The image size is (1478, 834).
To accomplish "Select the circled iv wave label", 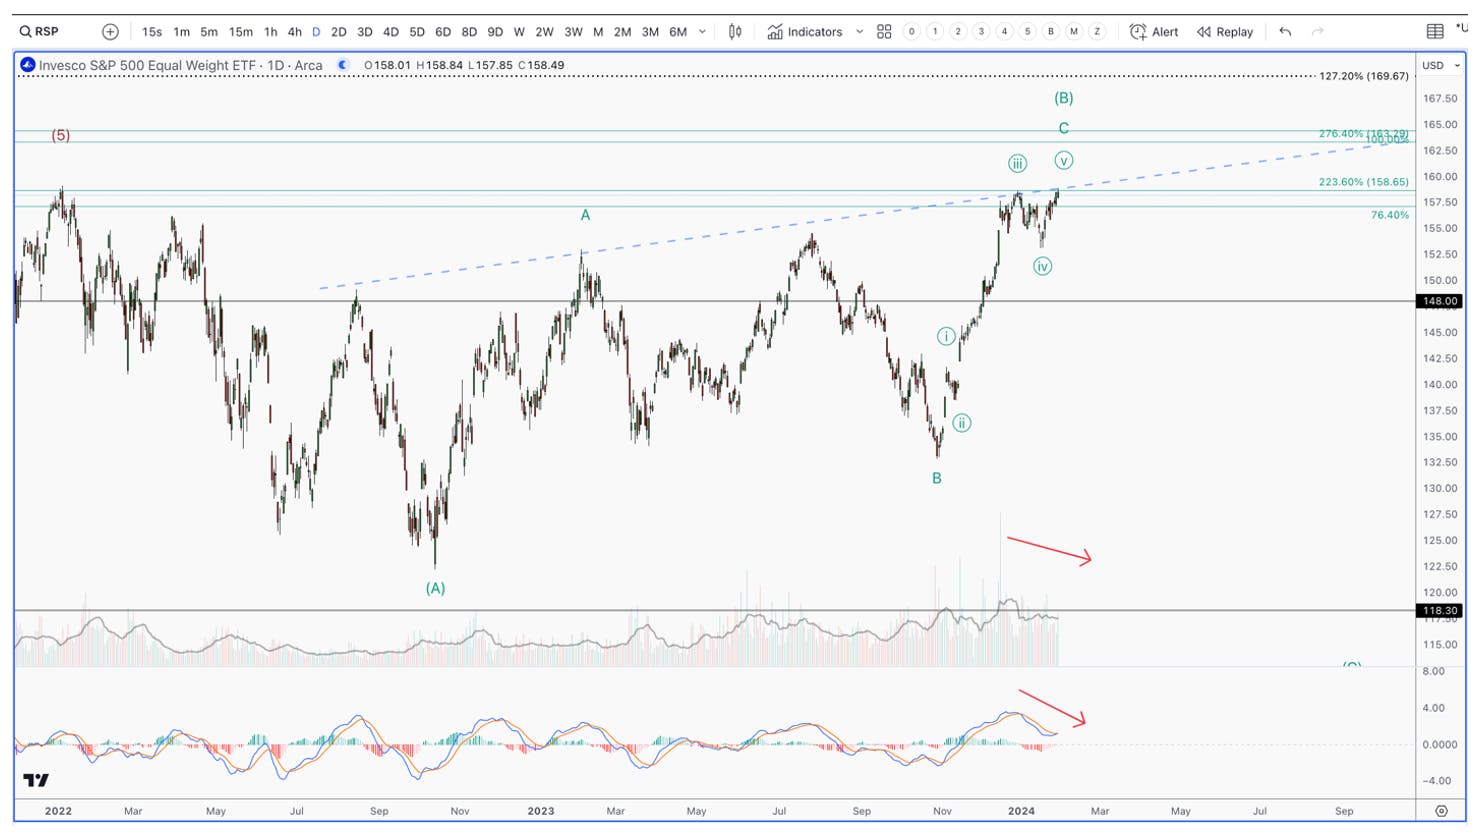I will point(1042,266).
